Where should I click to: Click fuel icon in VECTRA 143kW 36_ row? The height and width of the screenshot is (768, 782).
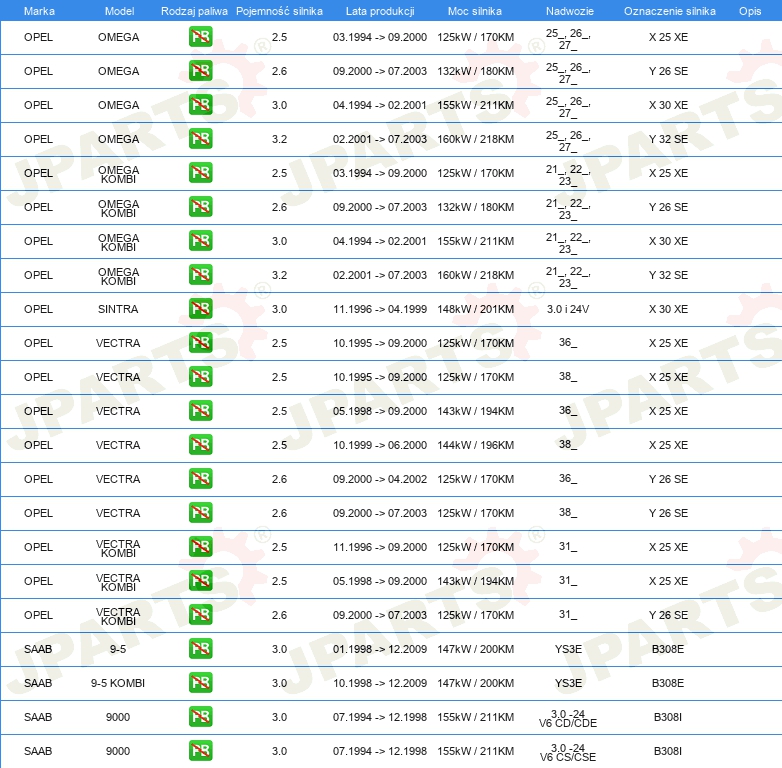[200, 411]
